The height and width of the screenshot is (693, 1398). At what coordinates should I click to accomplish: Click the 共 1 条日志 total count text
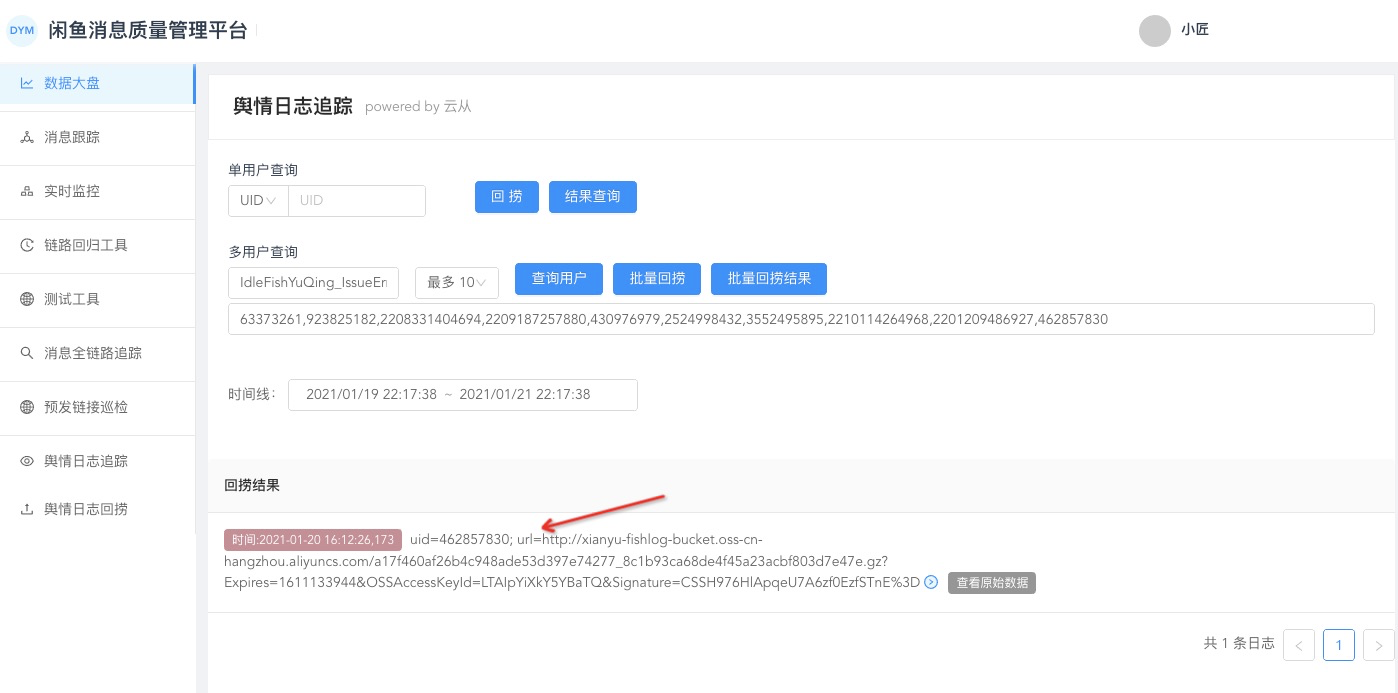(1239, 644)
